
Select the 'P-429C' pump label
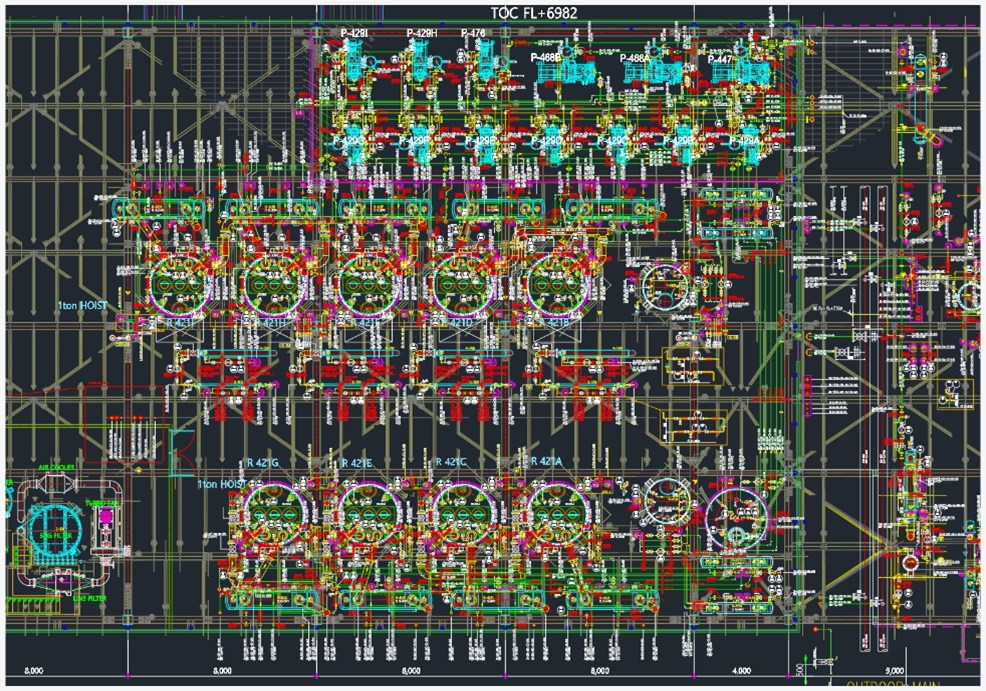coord(612,141)
